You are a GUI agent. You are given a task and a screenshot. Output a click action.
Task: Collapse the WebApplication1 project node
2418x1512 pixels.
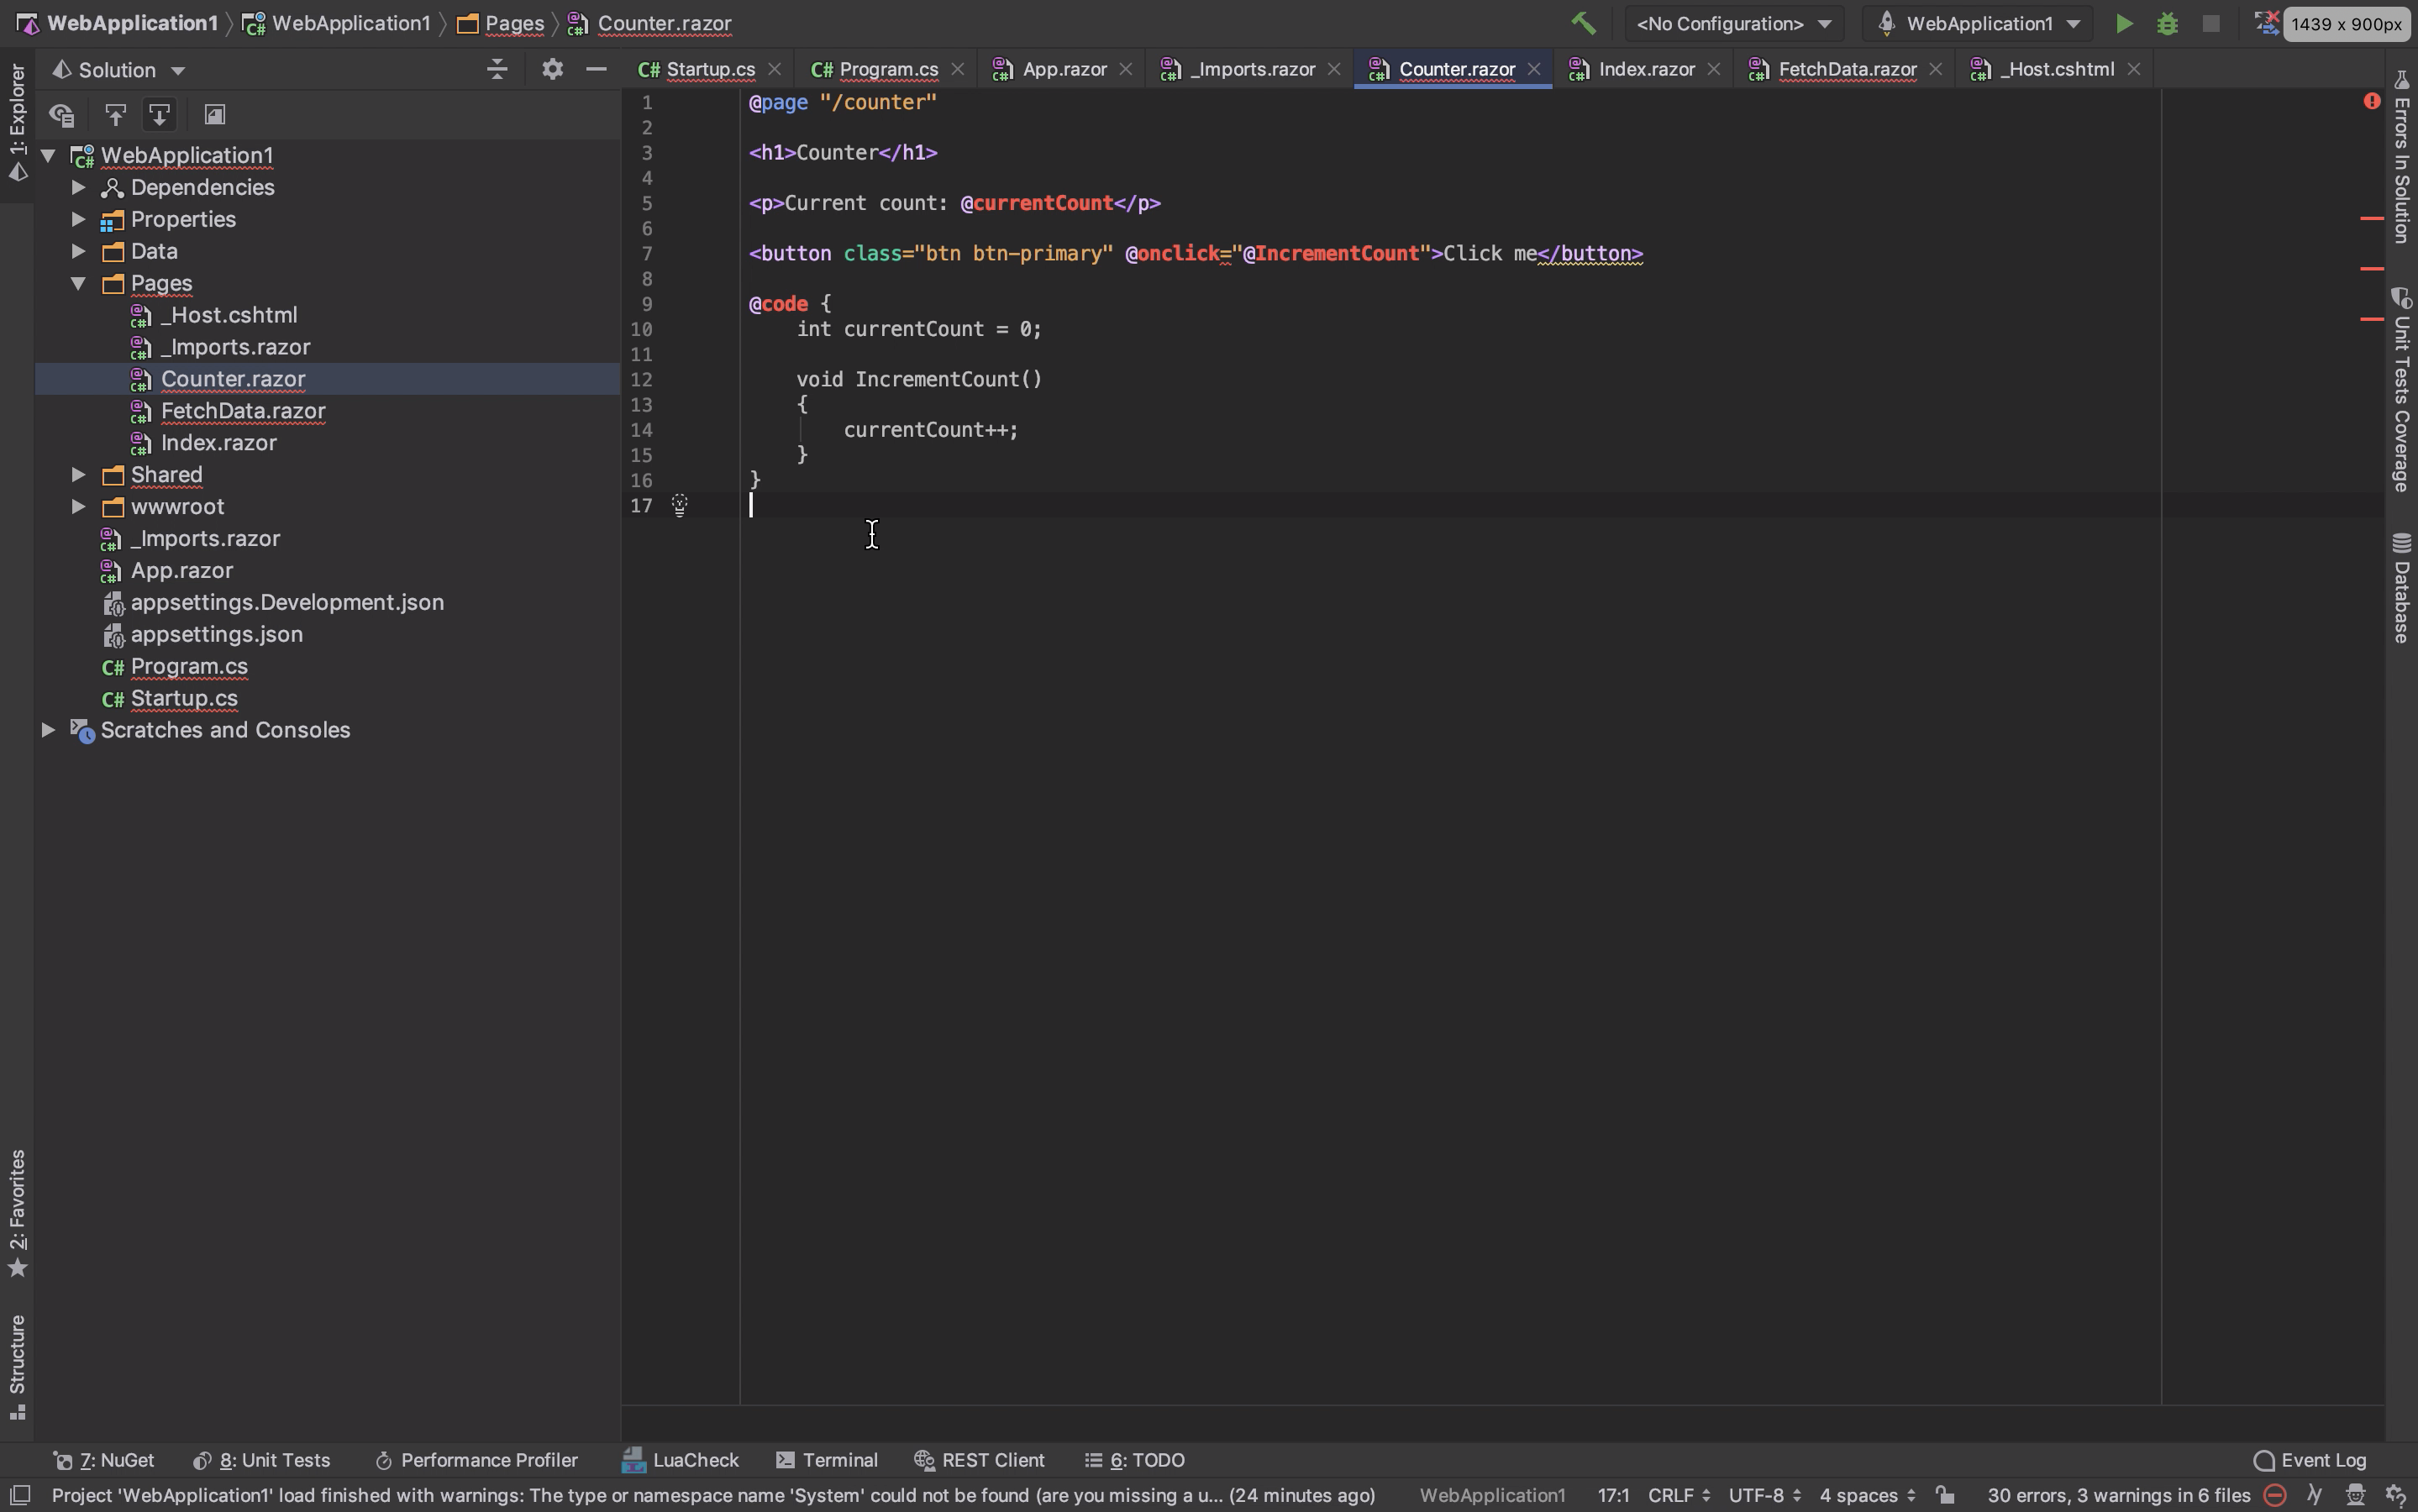tap(48, 155)
